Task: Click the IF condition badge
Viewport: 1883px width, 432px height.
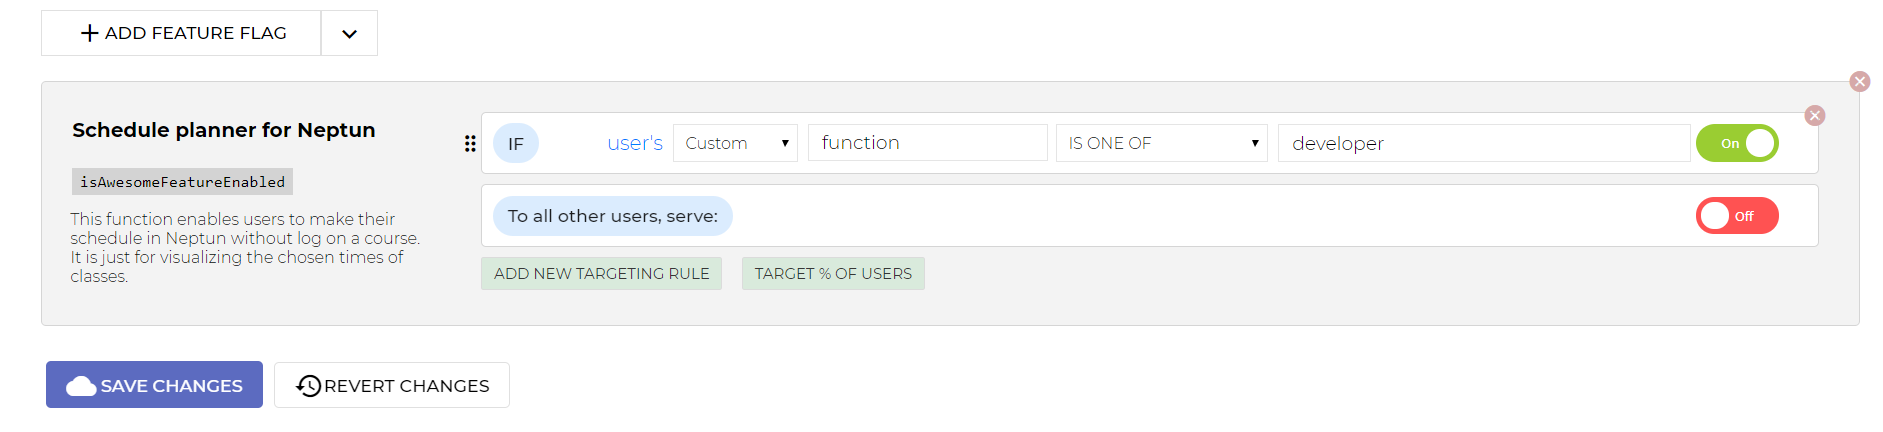Action: [x=516, y=144]
